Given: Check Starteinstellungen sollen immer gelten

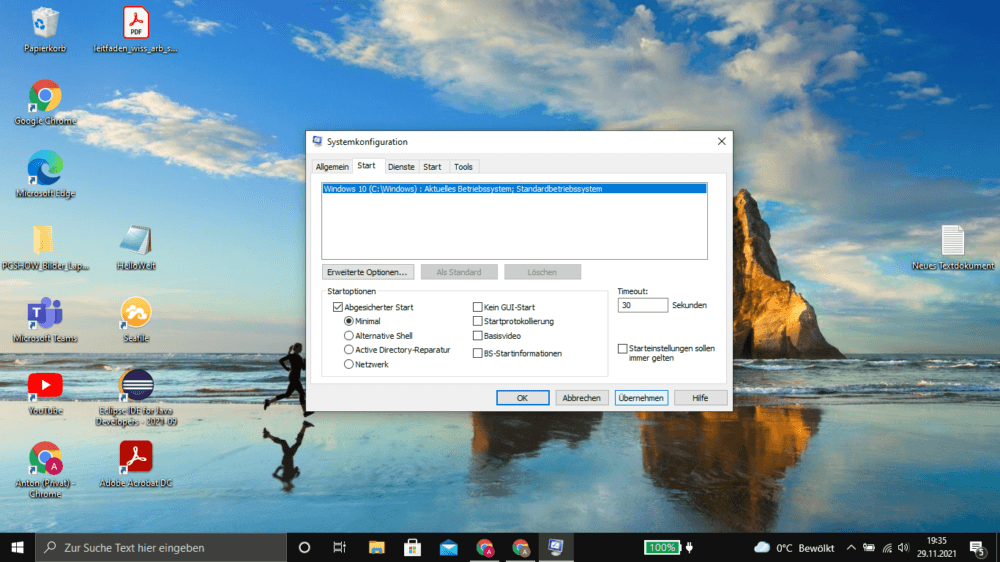Looking at the screenshot, I should pos(622,348).
